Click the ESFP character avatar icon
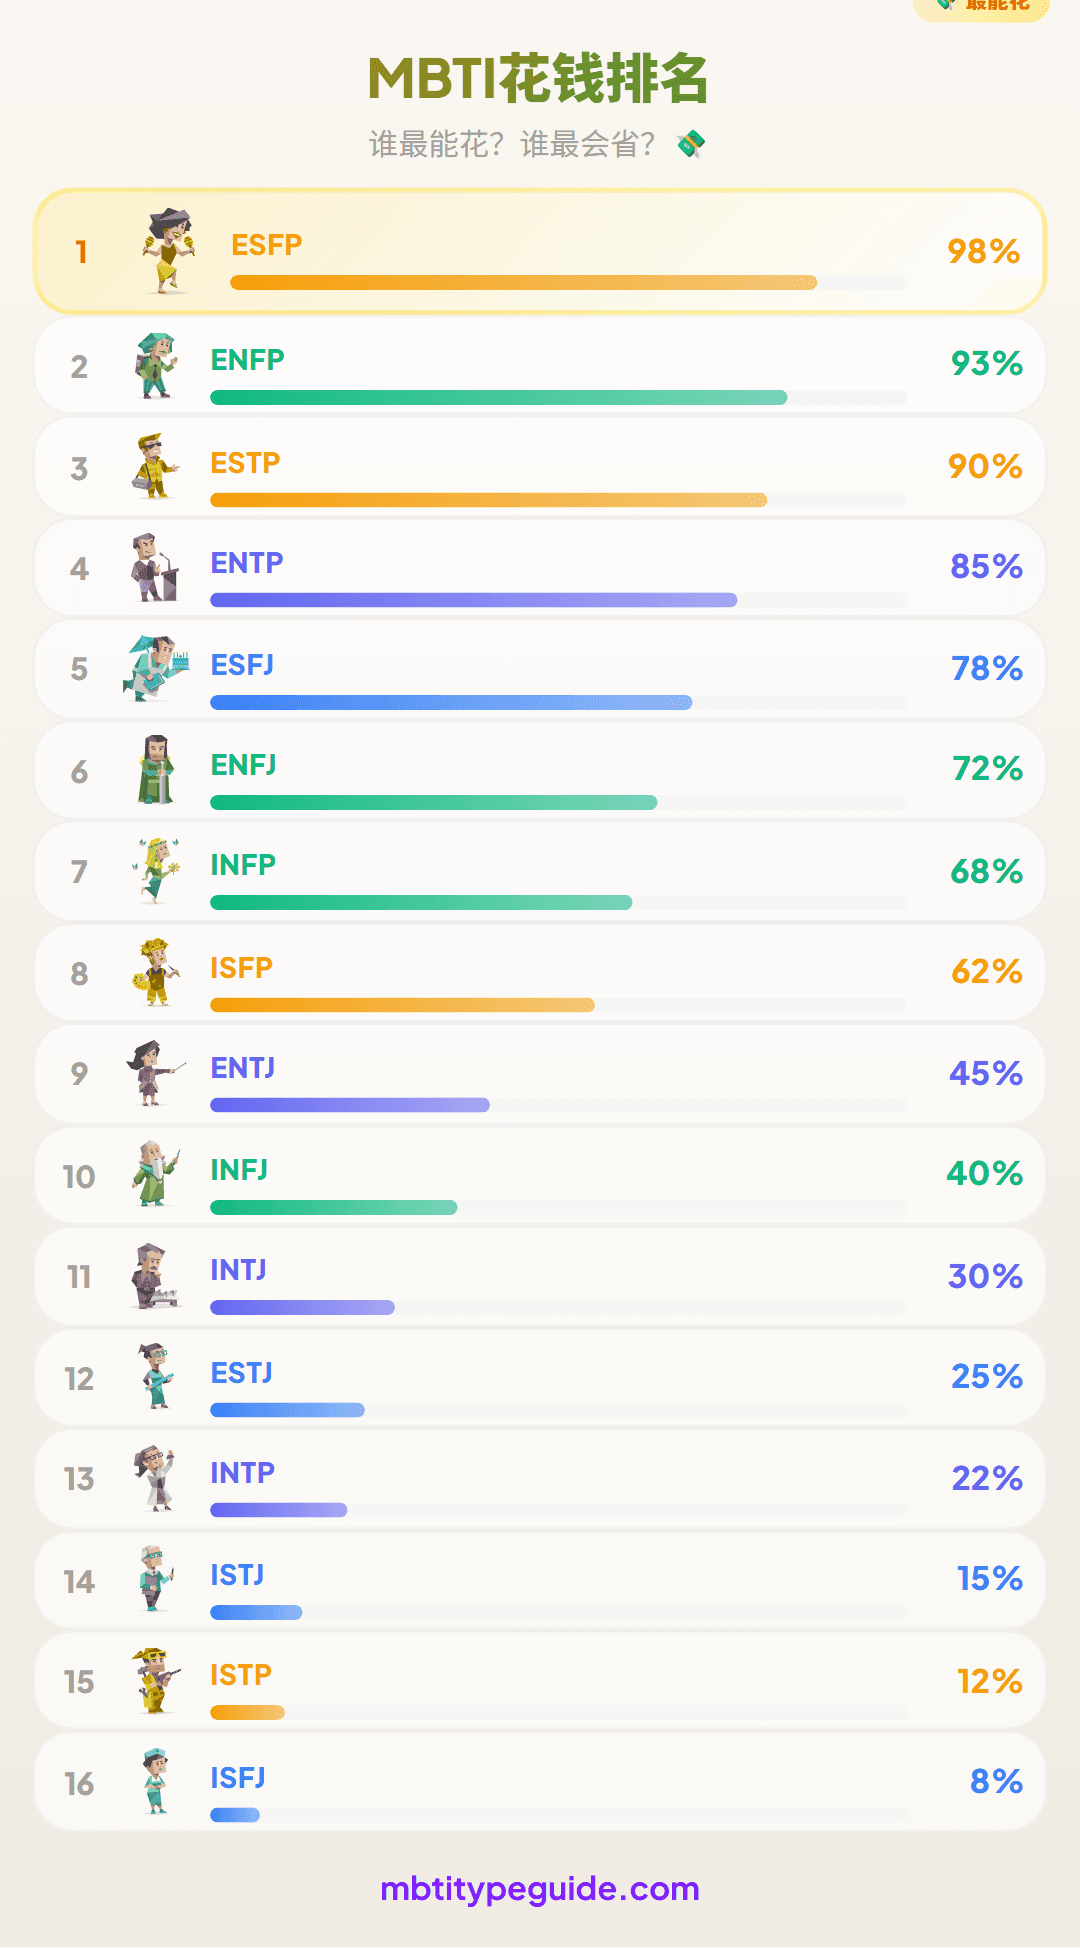Viewport: 1080px width, 1948px height. click(168, 251)
